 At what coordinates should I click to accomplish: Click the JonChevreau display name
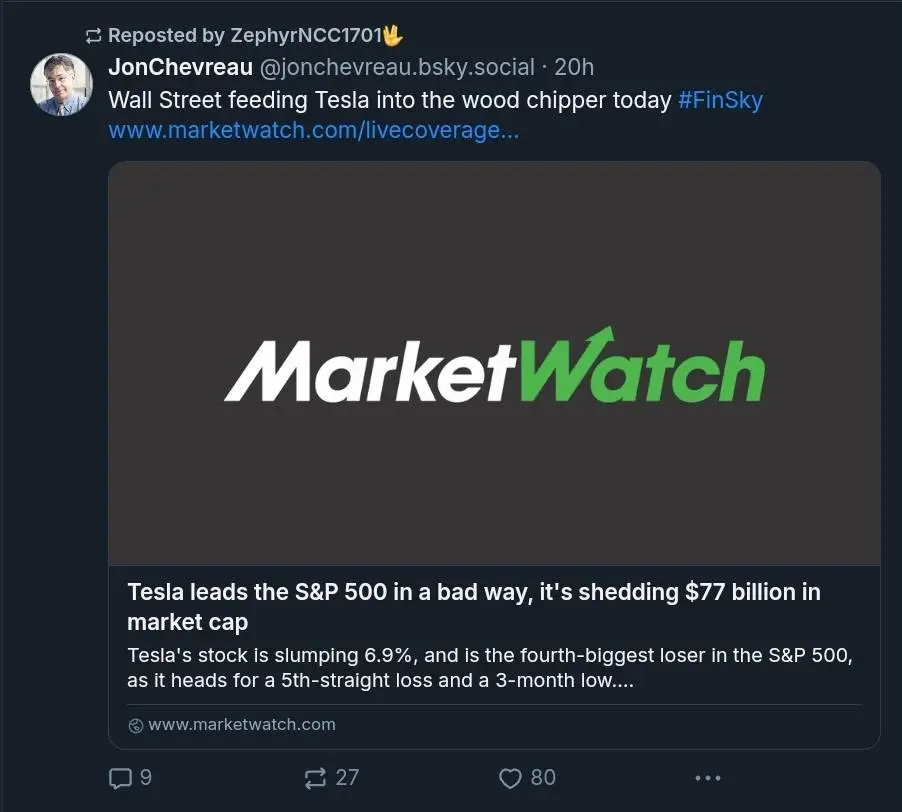(180, 68)
